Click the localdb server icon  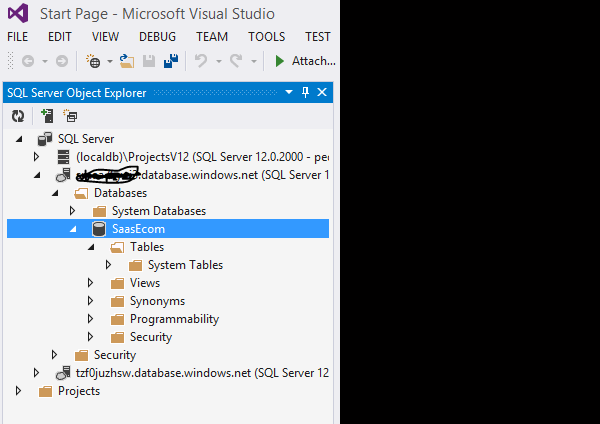[64, 157]
